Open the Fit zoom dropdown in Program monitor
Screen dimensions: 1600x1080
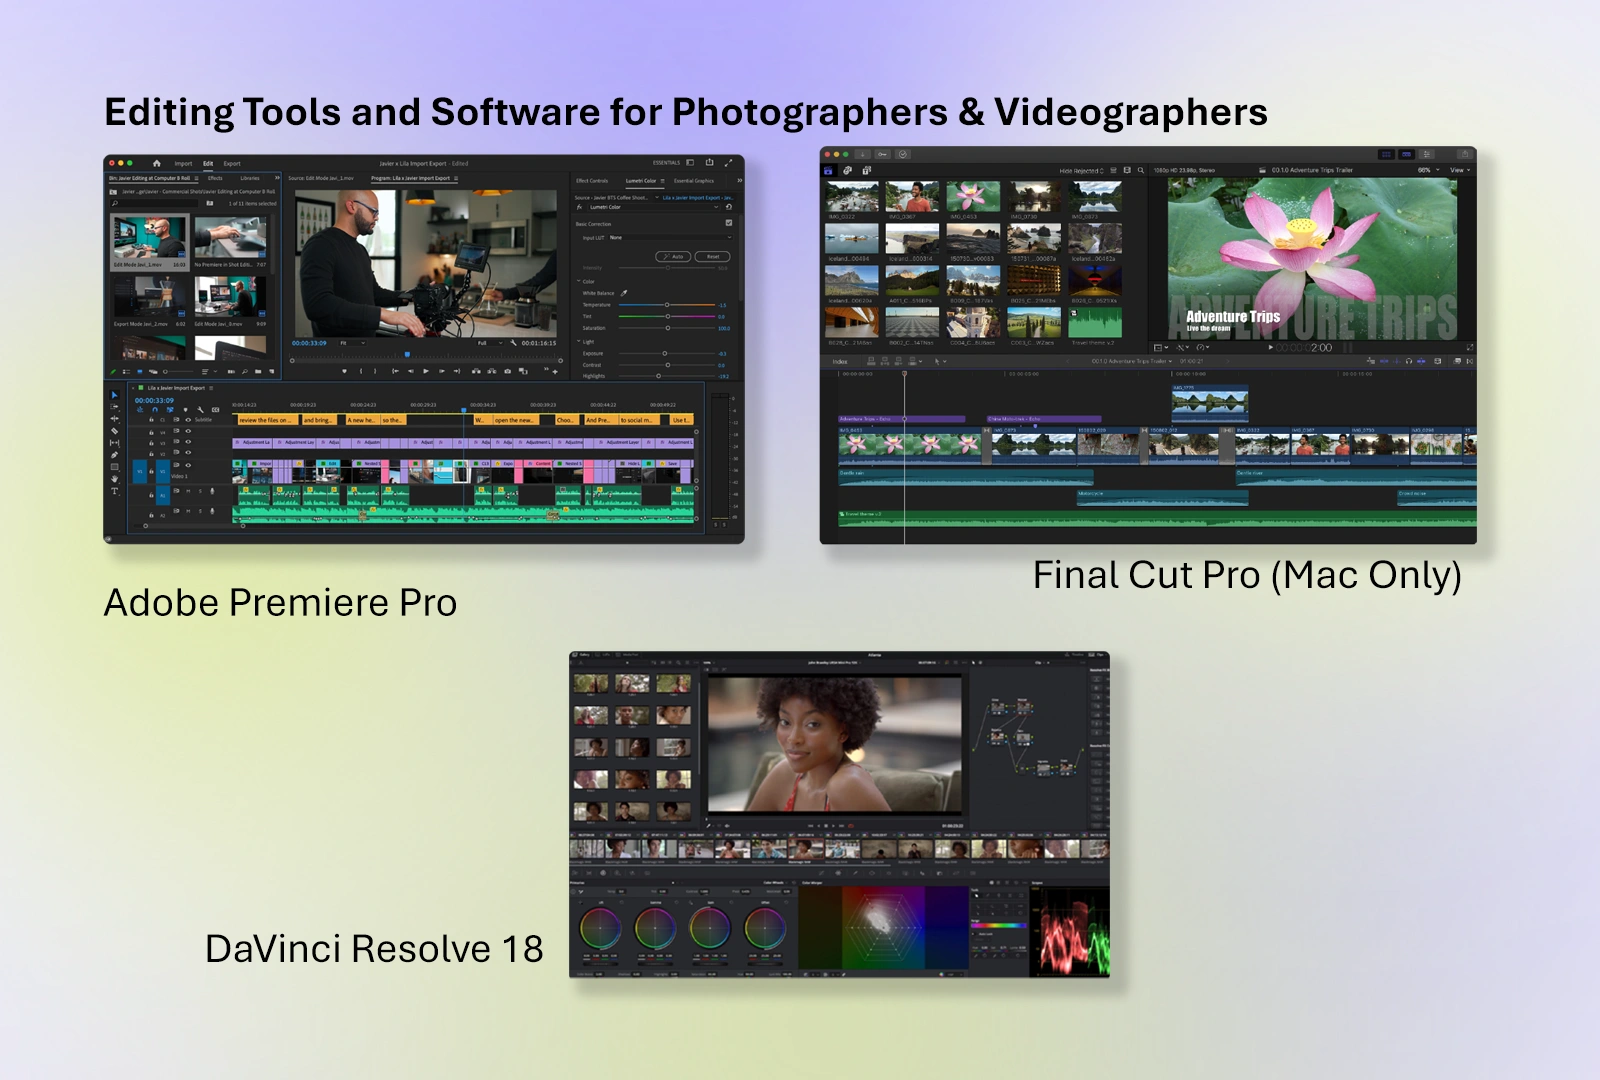coord(352,343)
